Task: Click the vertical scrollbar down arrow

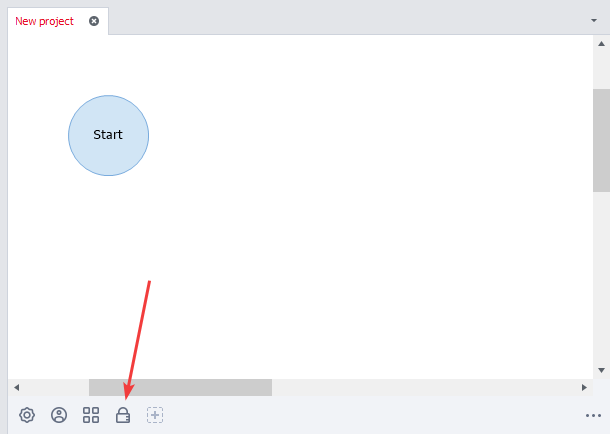Action: click(601, 370)
